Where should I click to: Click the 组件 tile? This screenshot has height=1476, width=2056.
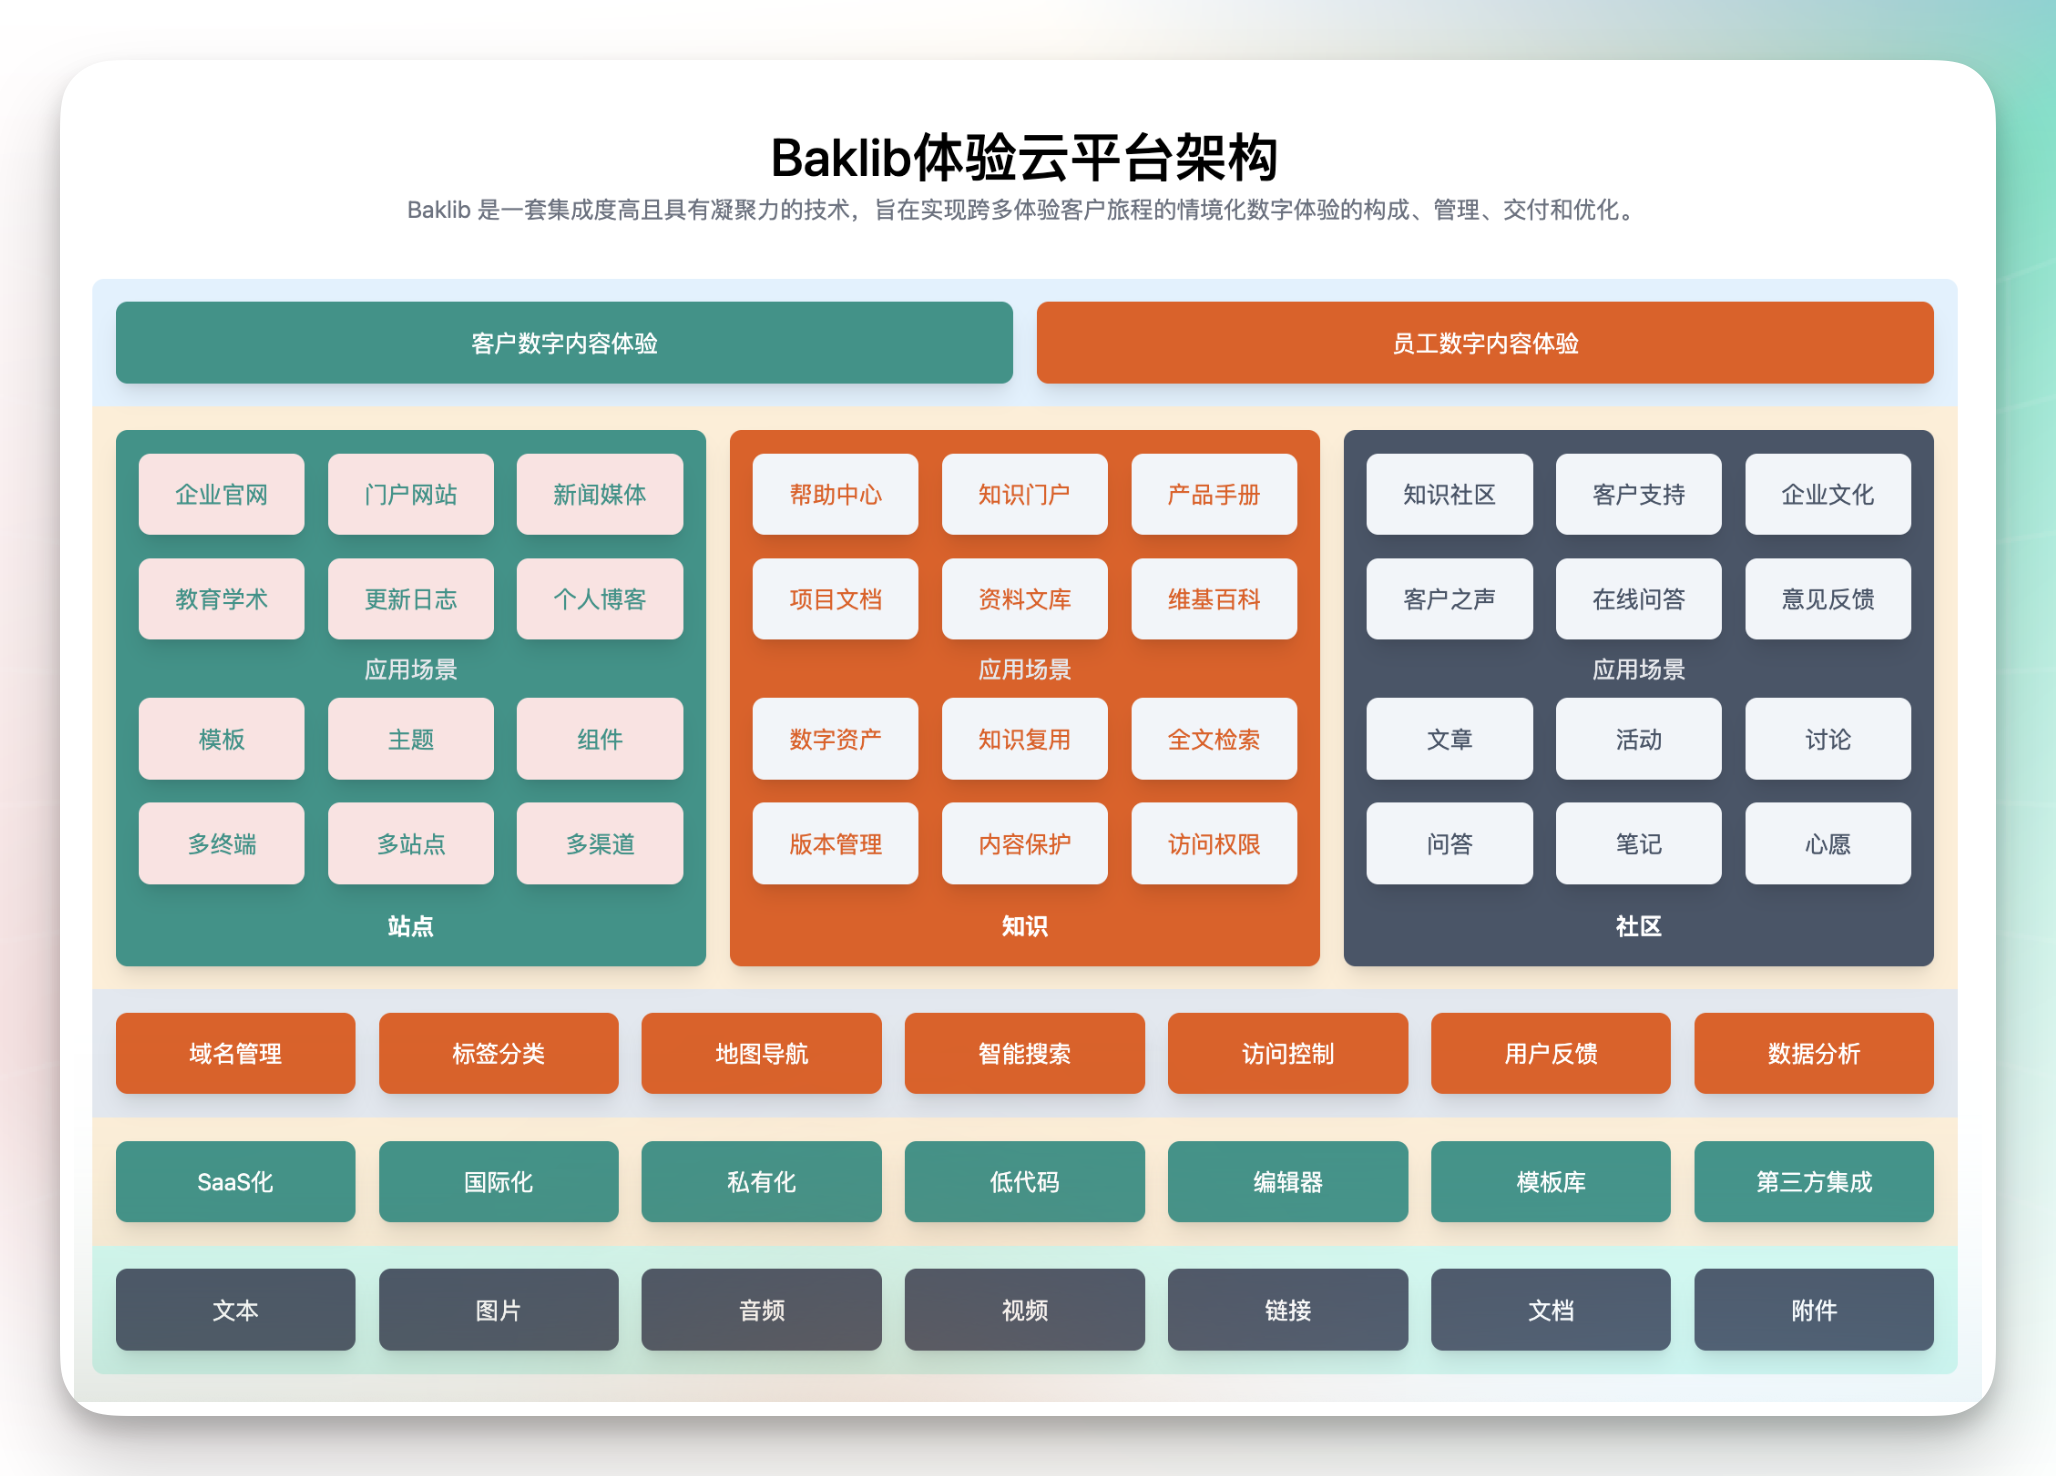tap(600, 739)
